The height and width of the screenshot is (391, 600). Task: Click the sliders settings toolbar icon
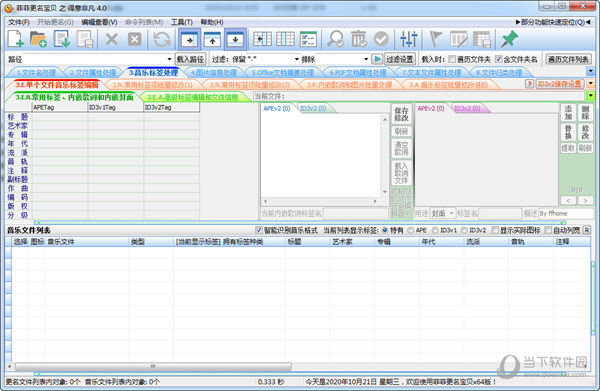click(408, 39)
